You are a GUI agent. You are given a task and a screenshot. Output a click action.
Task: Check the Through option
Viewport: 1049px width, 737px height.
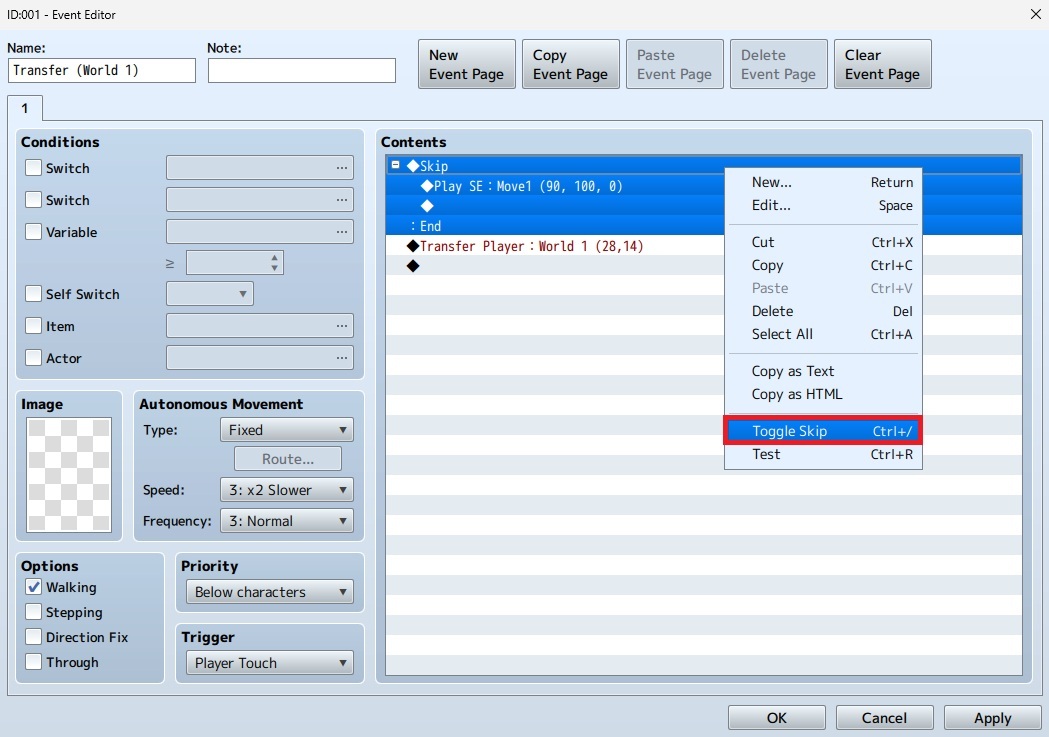pyautogui.click(x=34, y=662)
